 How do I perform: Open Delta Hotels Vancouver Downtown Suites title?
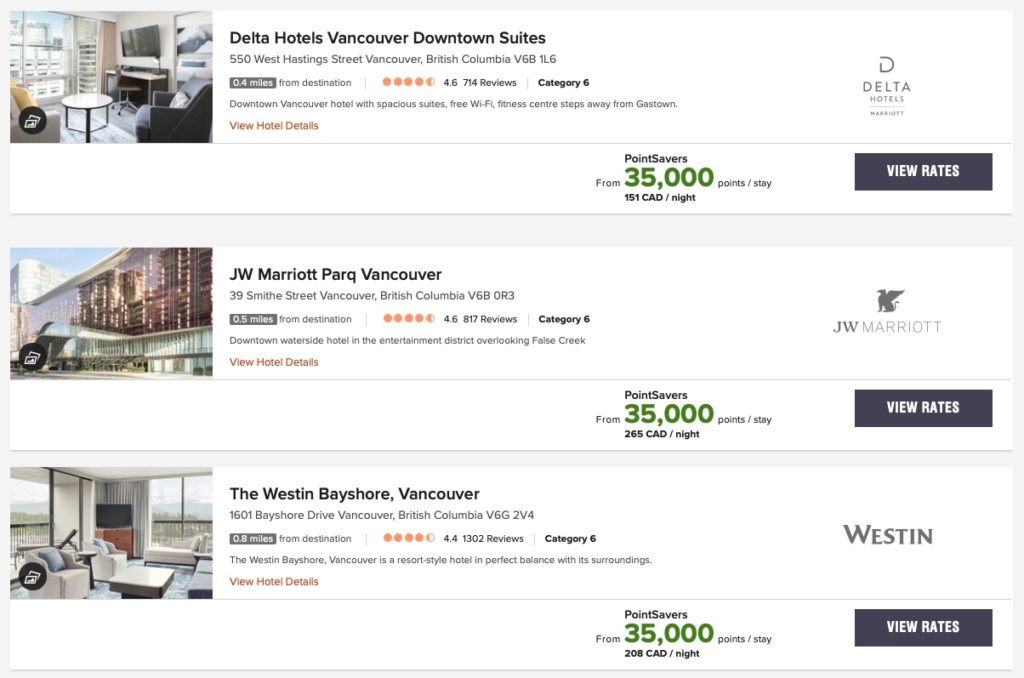[x=387, y=38]
